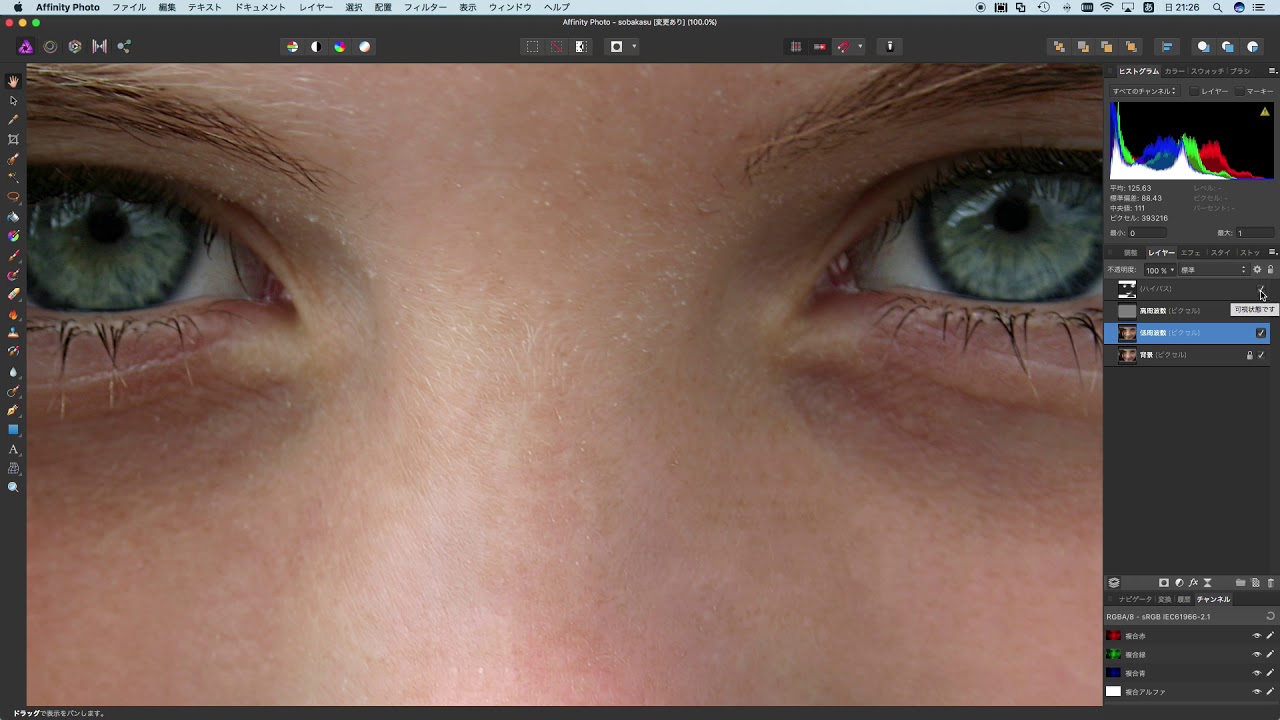This screenshot has width=1280, height=720.
Task: Open the ドキュメント menu
Action: (260, 7)
